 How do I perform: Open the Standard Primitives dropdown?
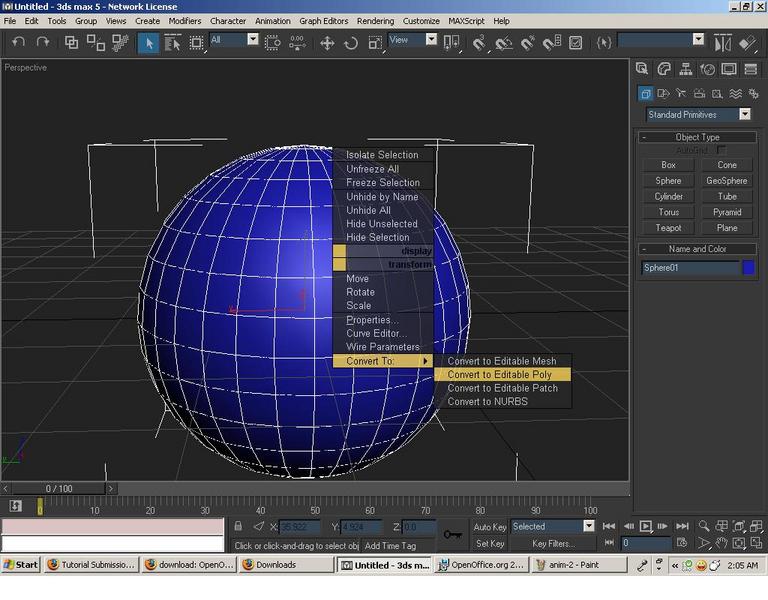pos(698,115)
